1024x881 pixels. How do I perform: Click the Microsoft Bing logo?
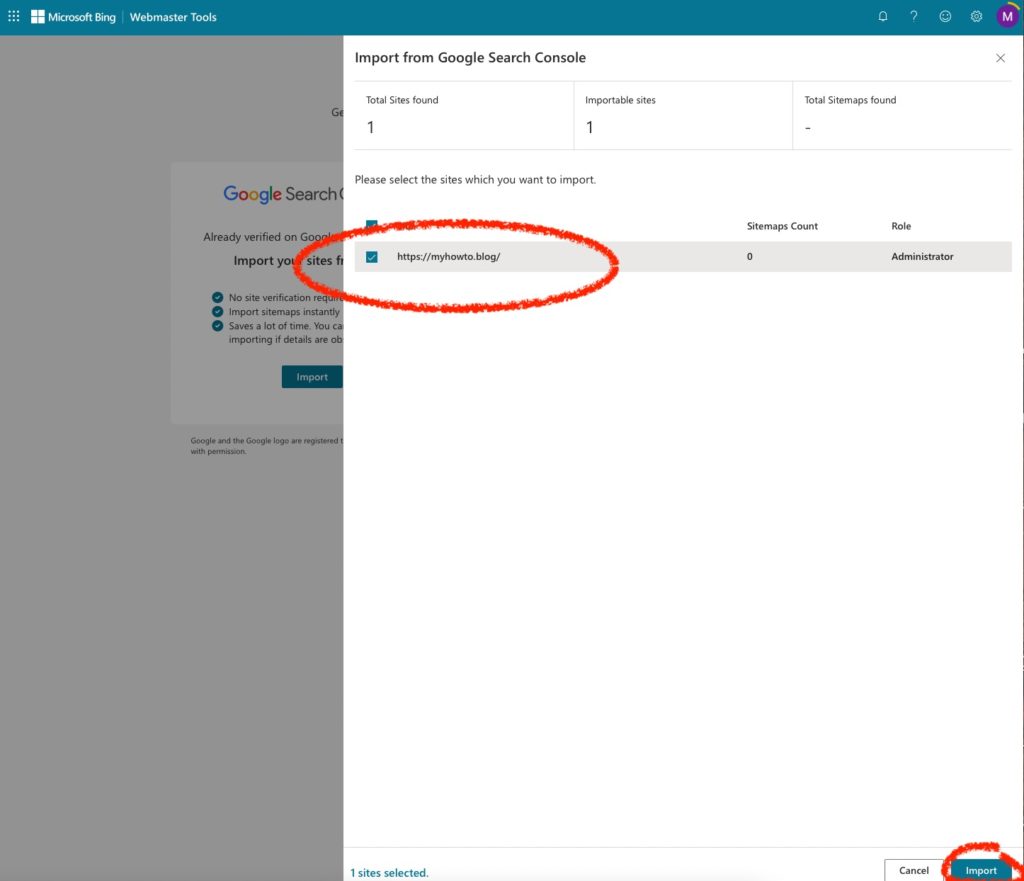point(73,17)
